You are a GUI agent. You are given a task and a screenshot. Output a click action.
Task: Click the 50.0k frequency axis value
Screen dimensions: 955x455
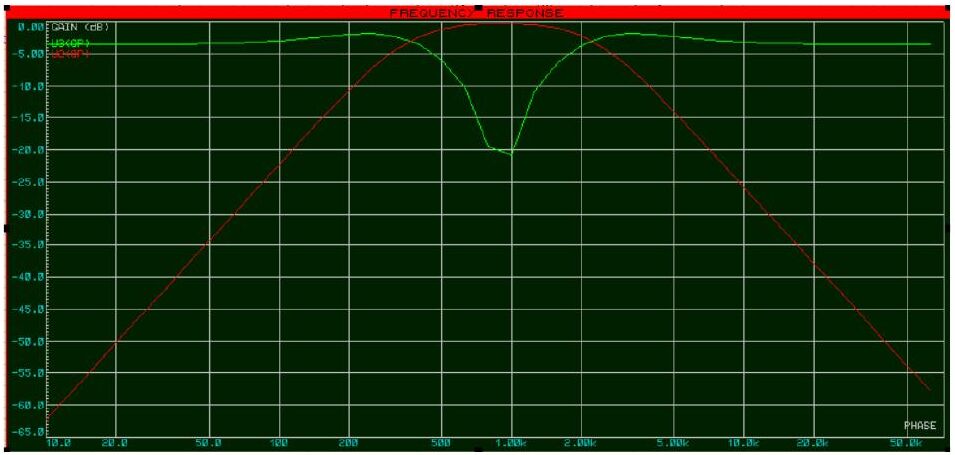click(906, 443)
